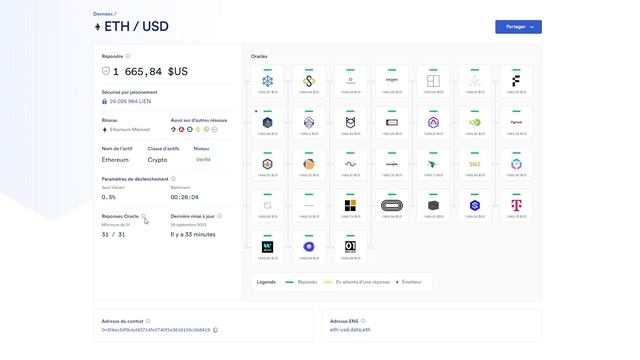Image resolution: width=640 pixels, height=360 pixels.
Task: Click the lock icon beside the LIEN amount
Action: click(x=104, y=101)
